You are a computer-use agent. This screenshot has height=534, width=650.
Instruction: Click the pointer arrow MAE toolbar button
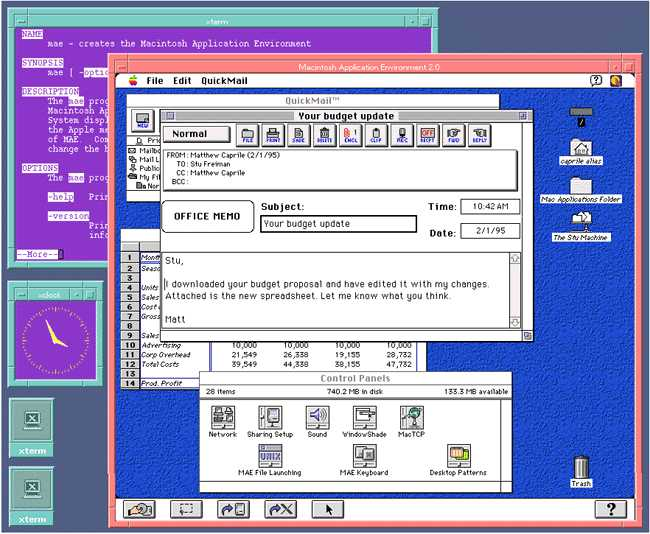pos(328,510)
